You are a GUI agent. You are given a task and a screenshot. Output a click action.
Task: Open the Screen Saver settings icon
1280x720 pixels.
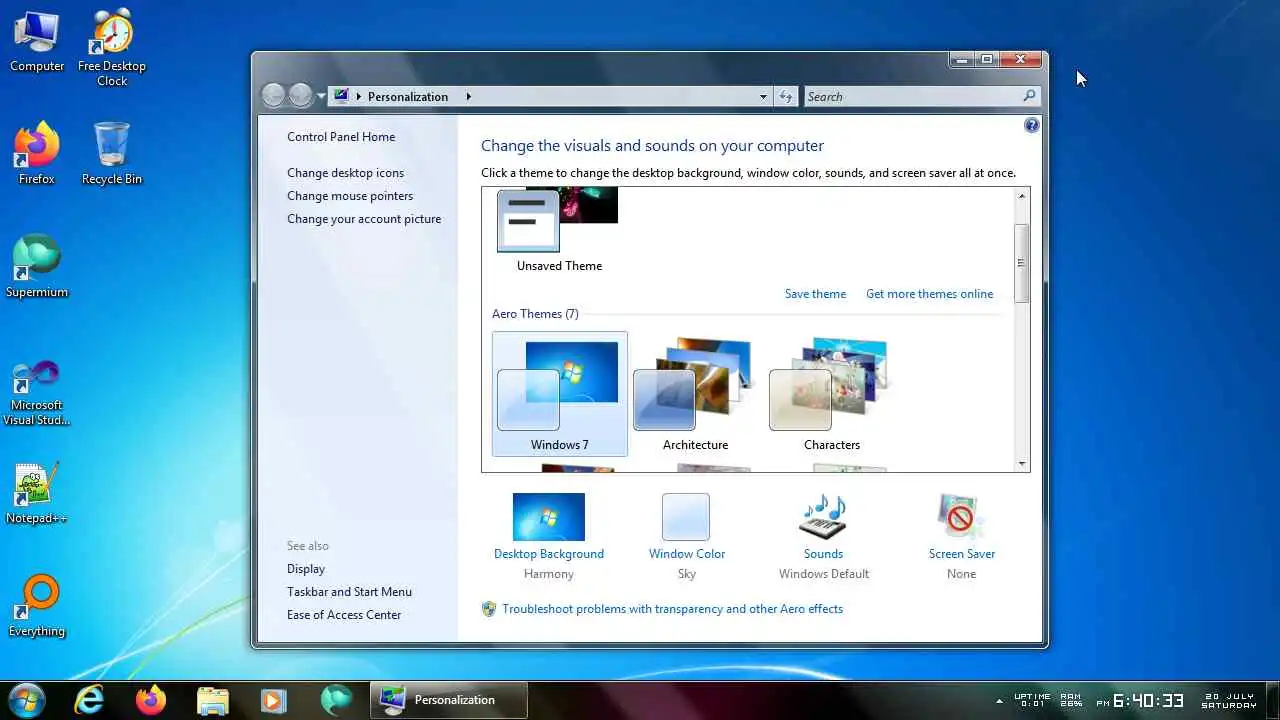click(x=961, y=517)
